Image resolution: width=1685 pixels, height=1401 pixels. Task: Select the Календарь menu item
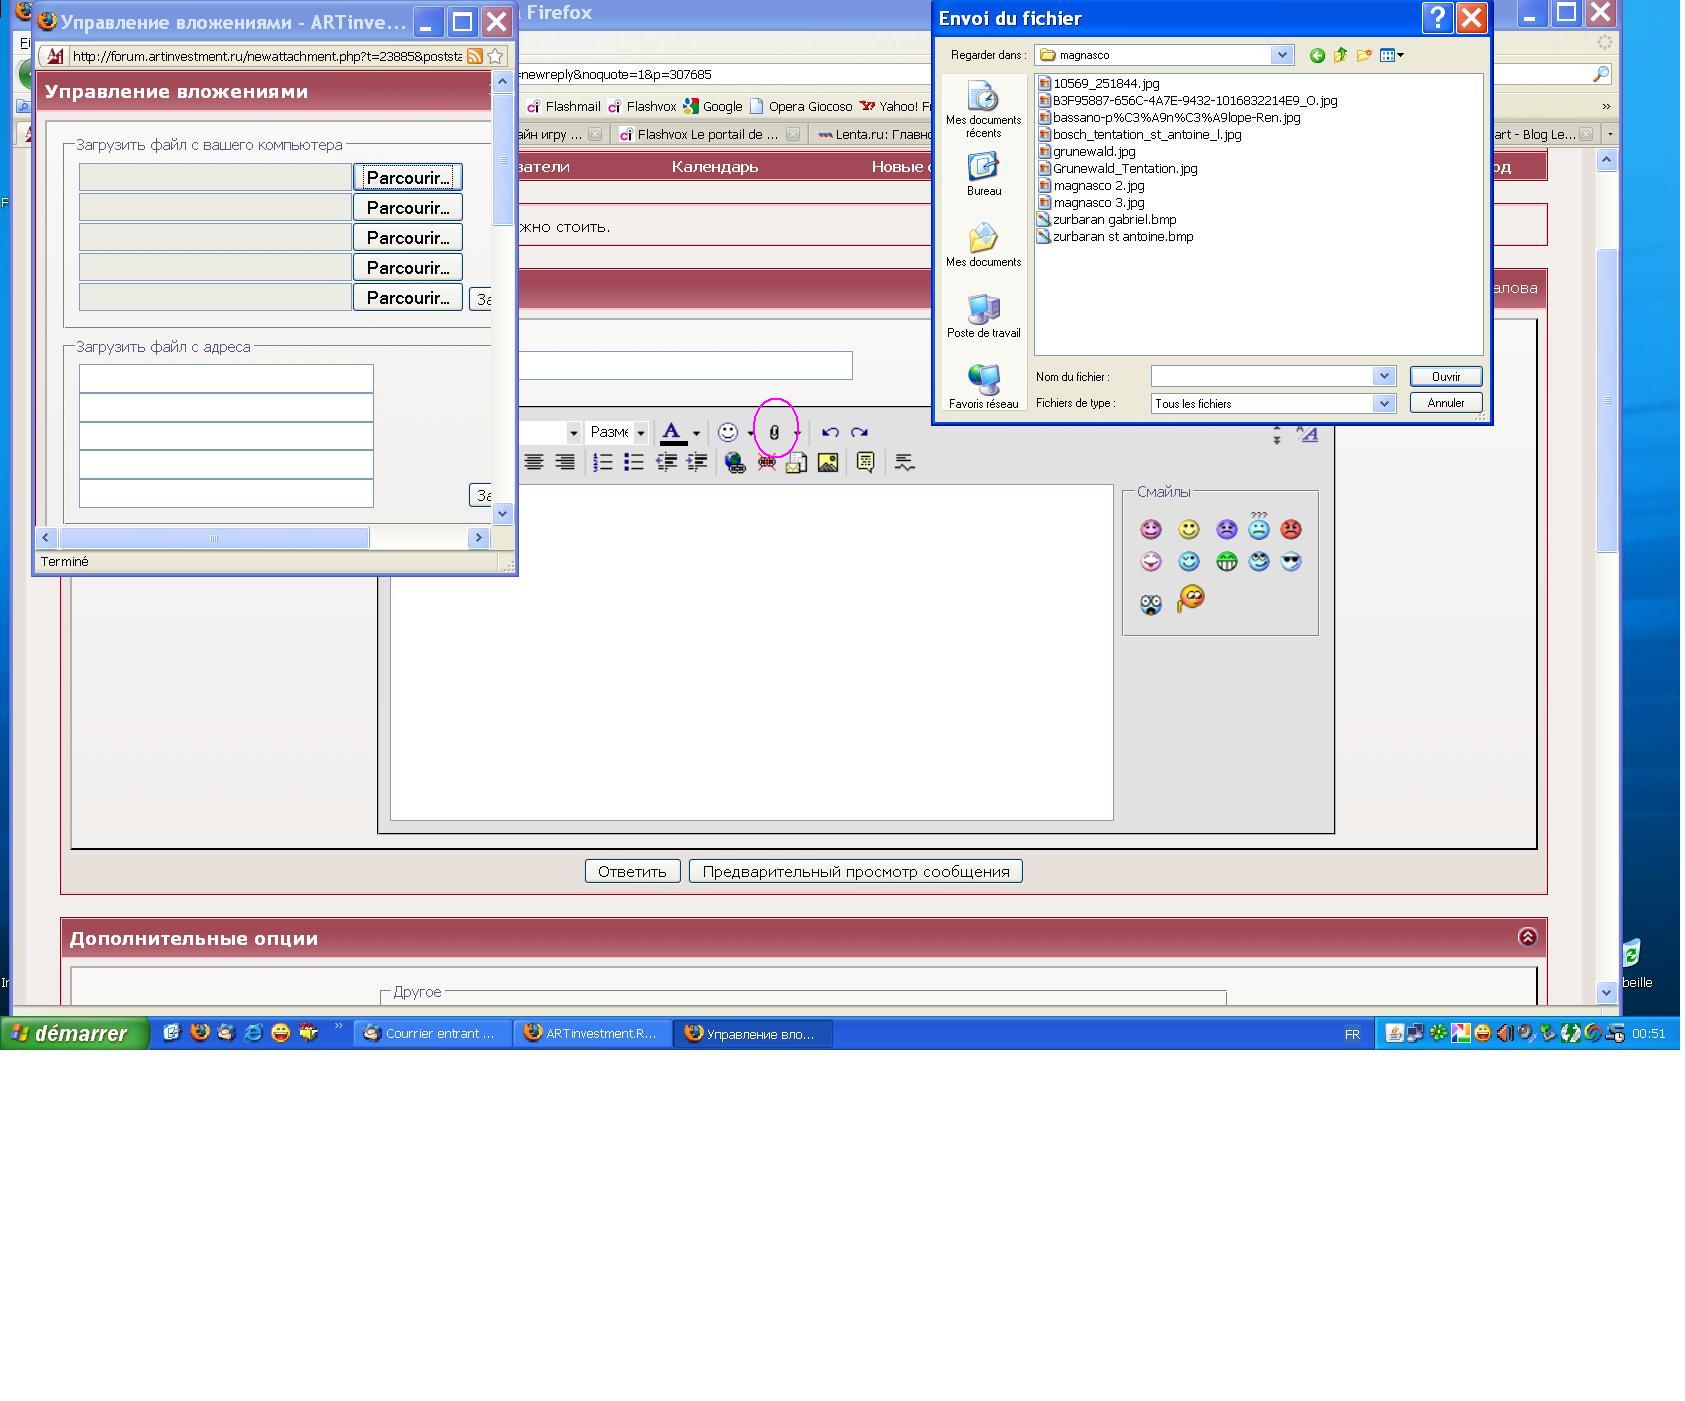(x=714, y=167)
